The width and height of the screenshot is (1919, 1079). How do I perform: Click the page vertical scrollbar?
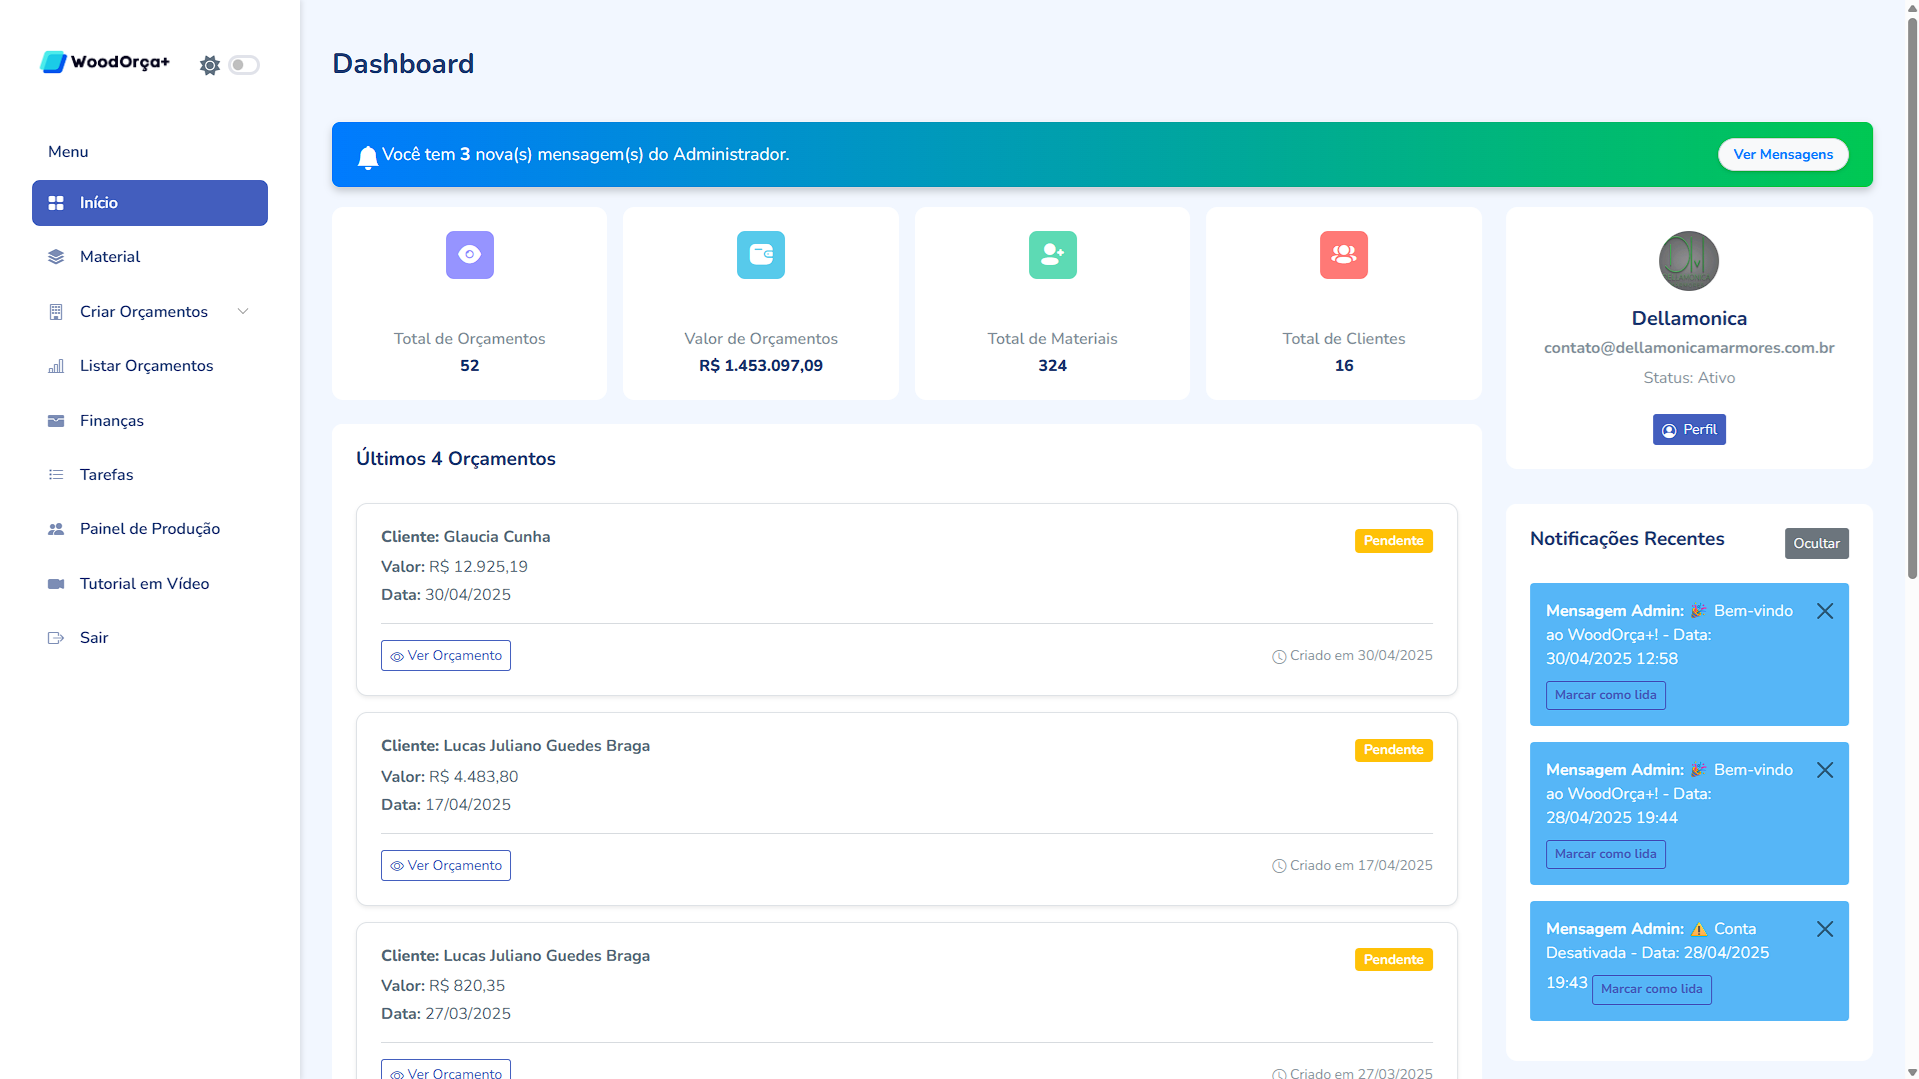pos(1911,300)
